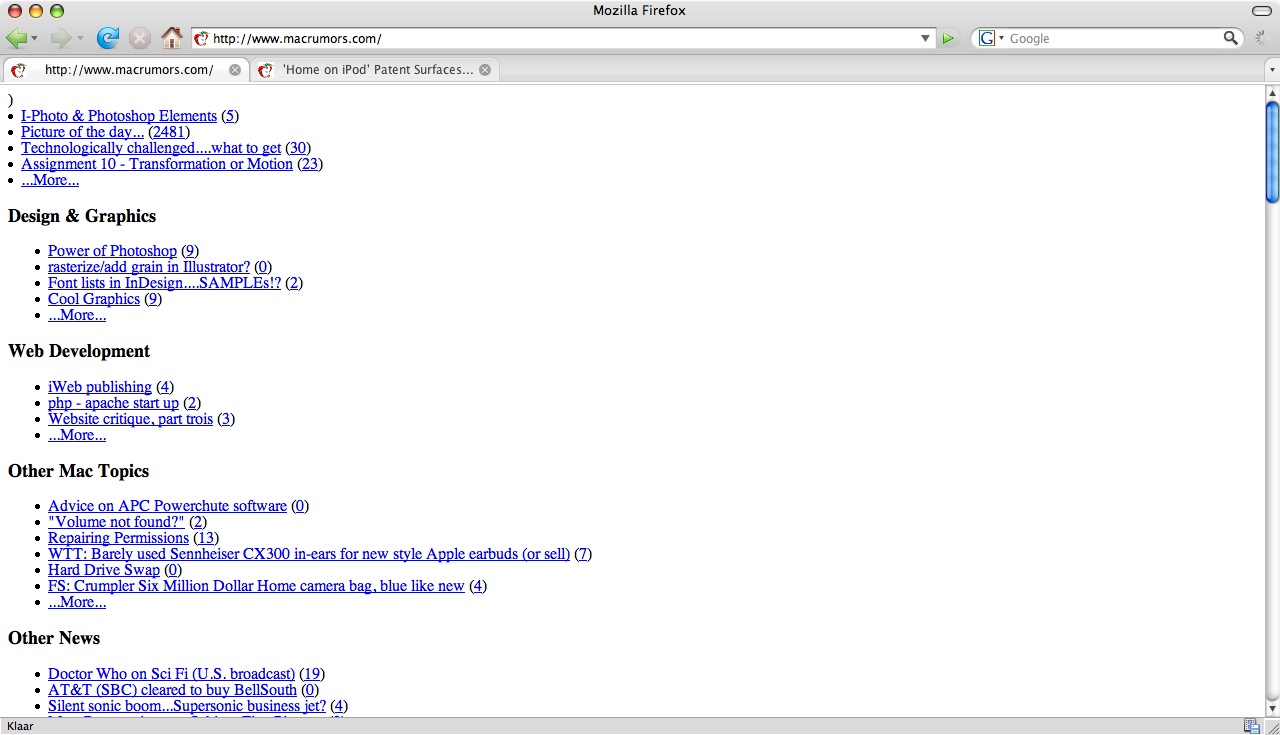Open the URL history dropdown

tap(926, 38)
